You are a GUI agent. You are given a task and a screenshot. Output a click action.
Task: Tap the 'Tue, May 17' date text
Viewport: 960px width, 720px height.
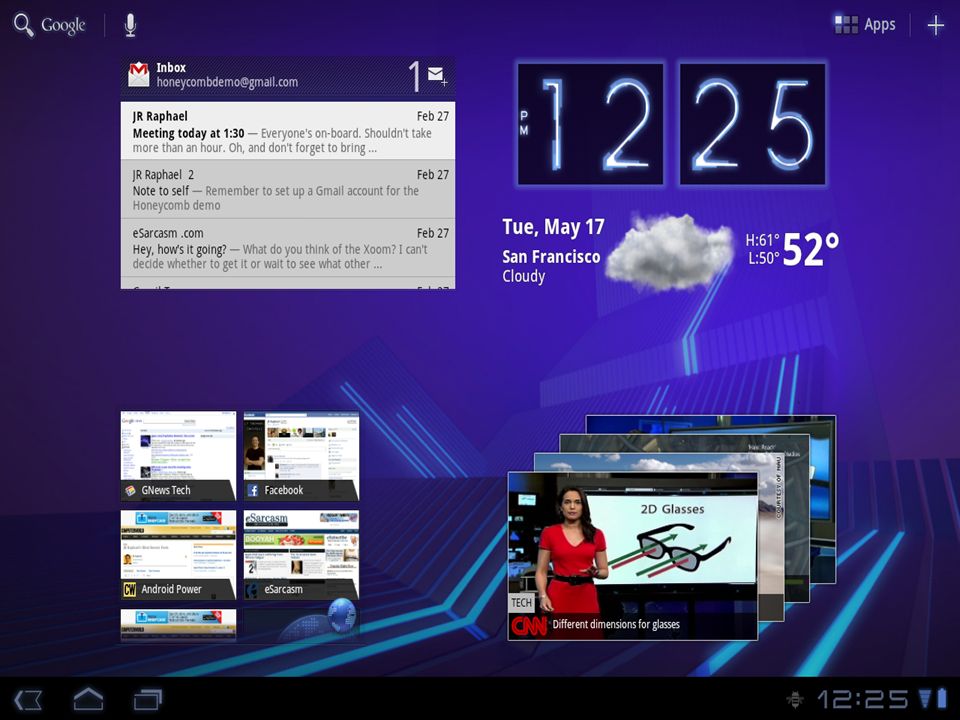(553, 227)
